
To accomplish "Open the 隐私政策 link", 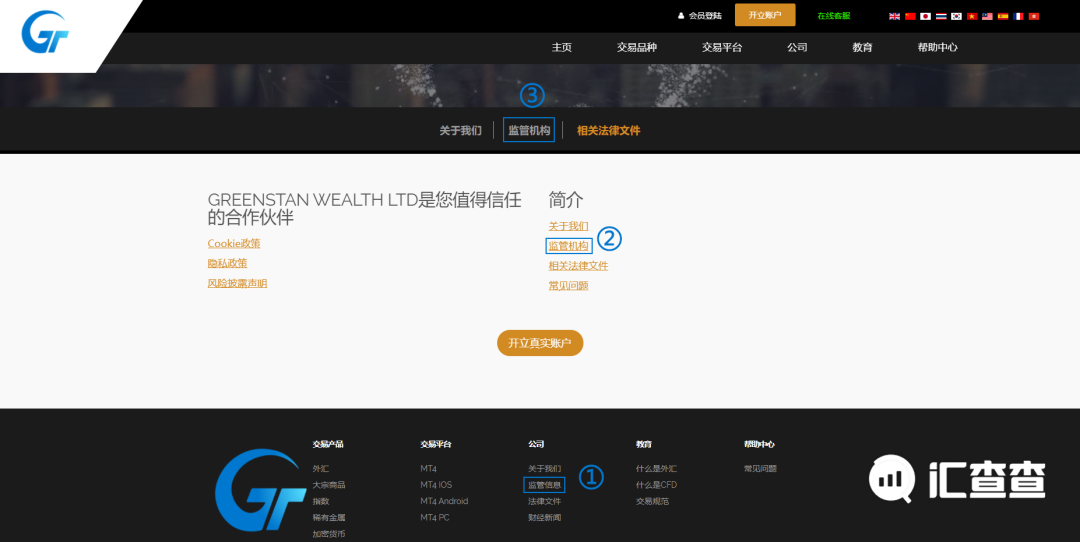I will point(227,263).
